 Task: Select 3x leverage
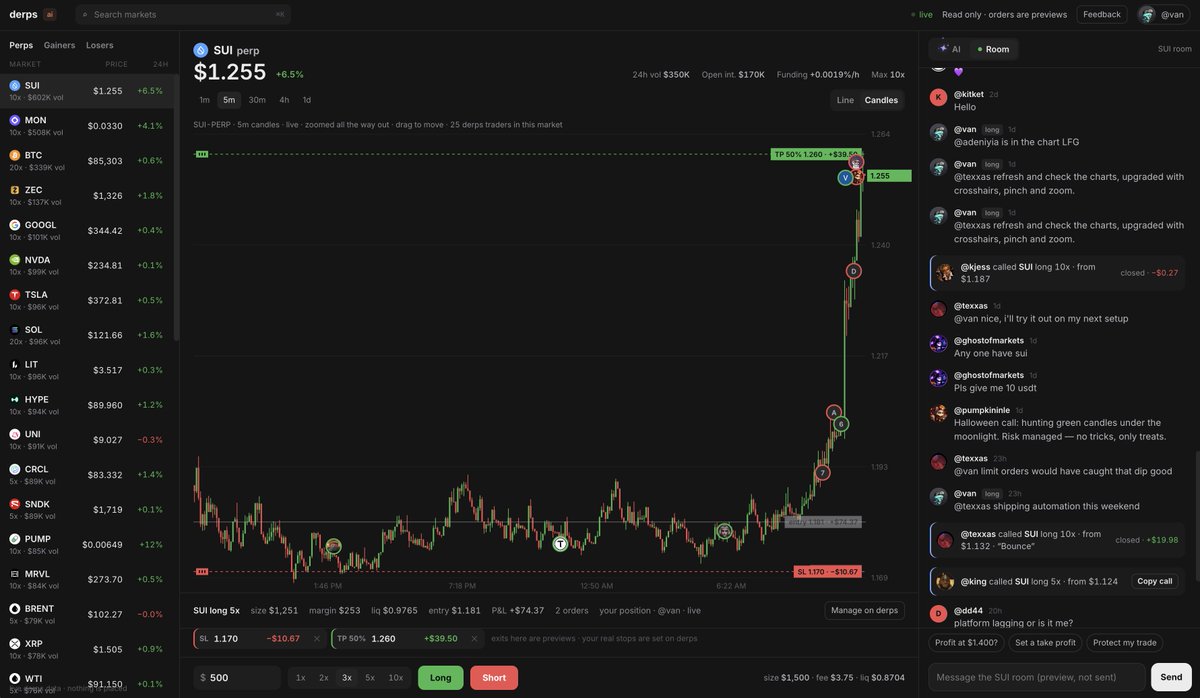coord(347,678)
